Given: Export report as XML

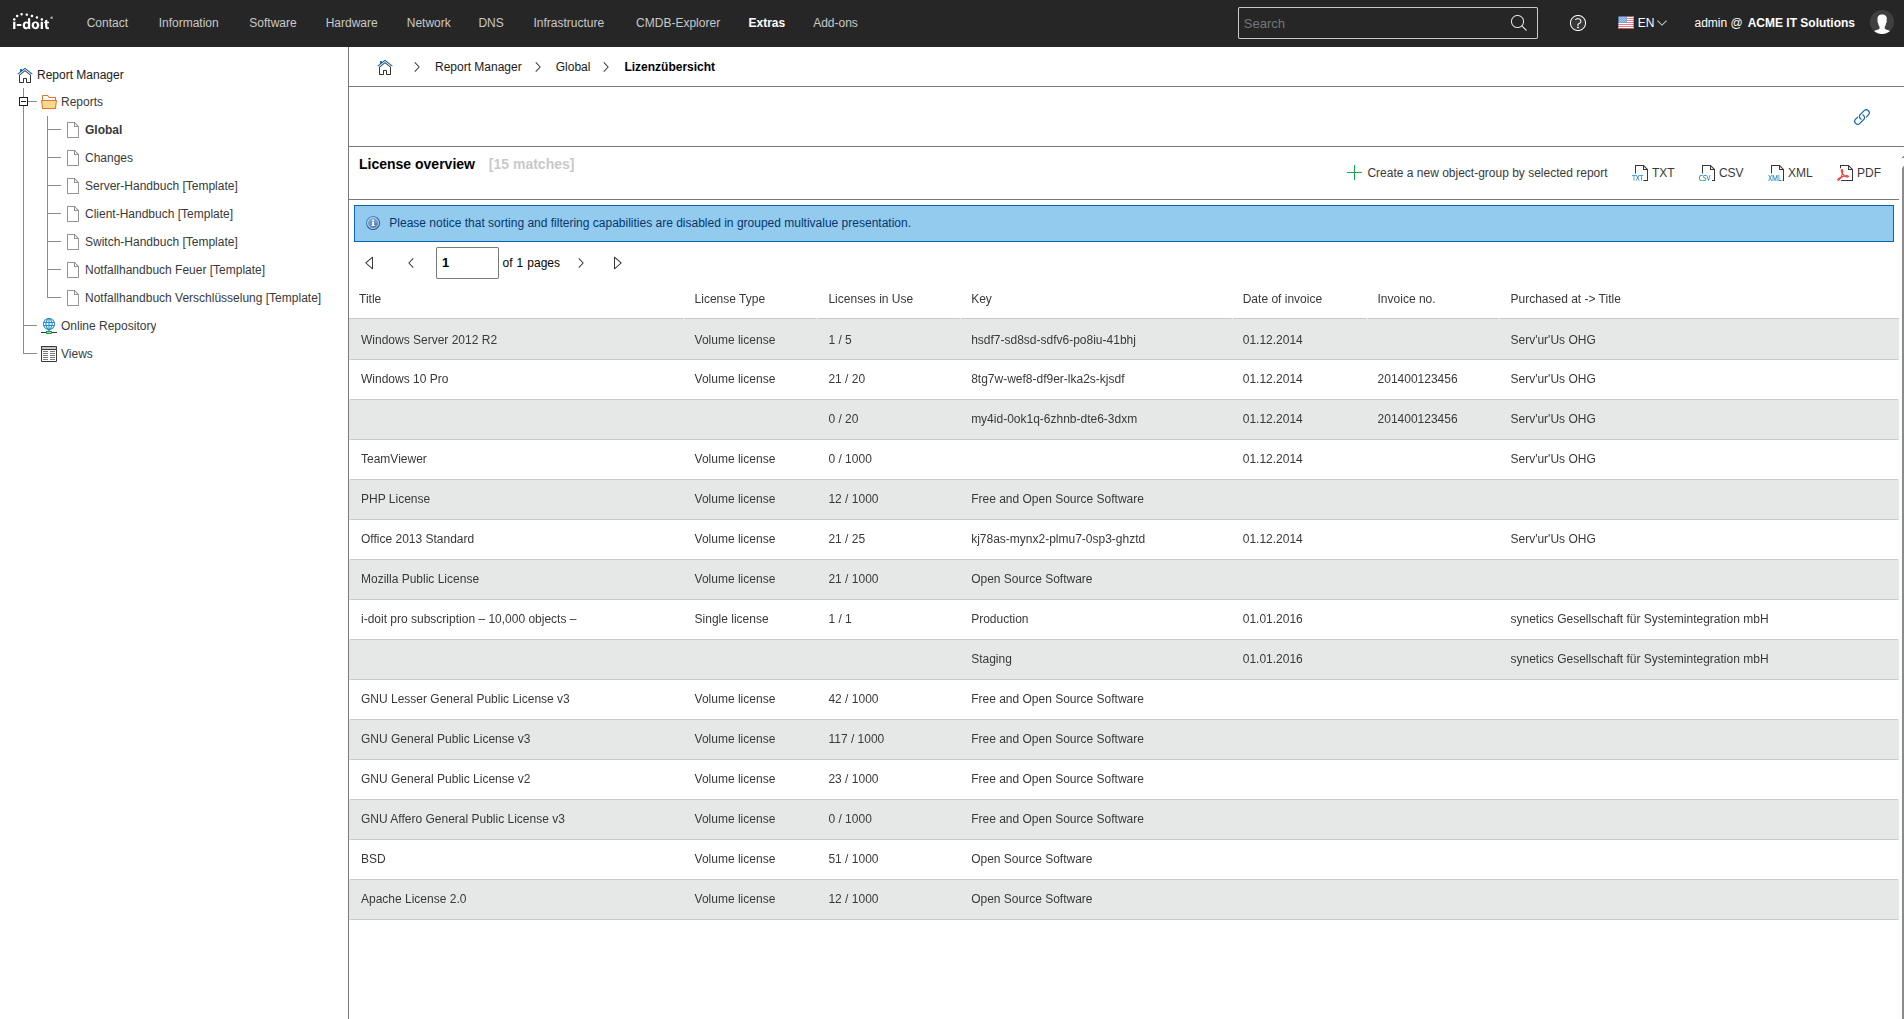Looking at the screenshot, I should (x=1790, y=173).
